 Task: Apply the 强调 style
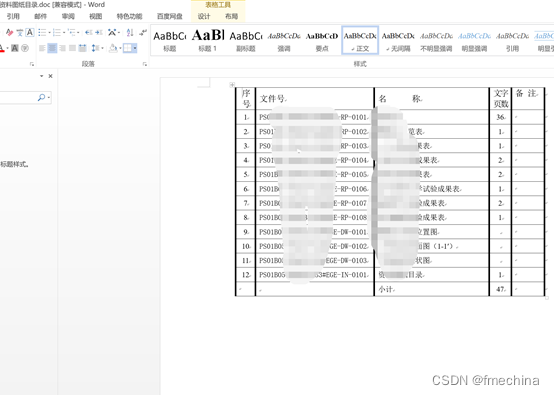click(x=284, y=40)
